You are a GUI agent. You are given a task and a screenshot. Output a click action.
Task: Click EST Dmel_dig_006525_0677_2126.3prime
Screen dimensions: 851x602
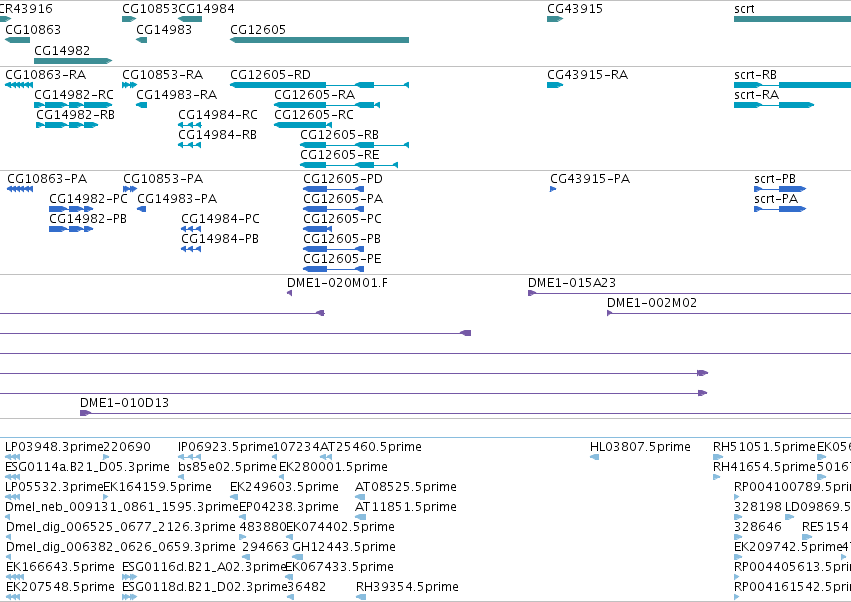[8, 537]
